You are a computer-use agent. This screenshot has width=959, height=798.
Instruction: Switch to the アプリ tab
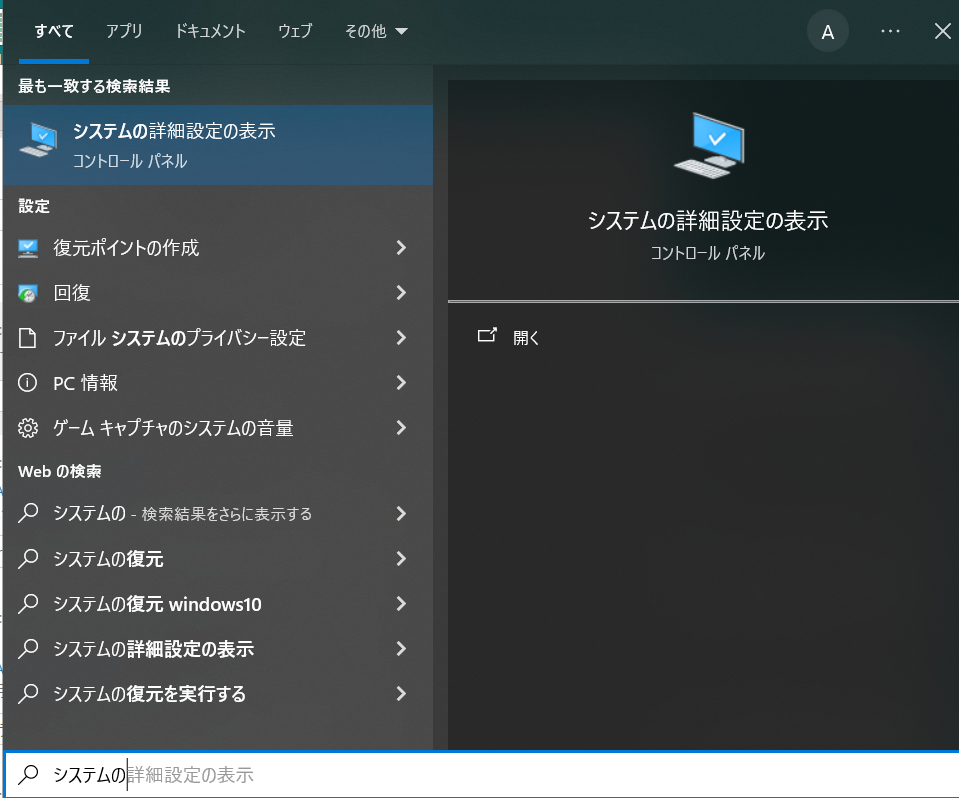124,31
